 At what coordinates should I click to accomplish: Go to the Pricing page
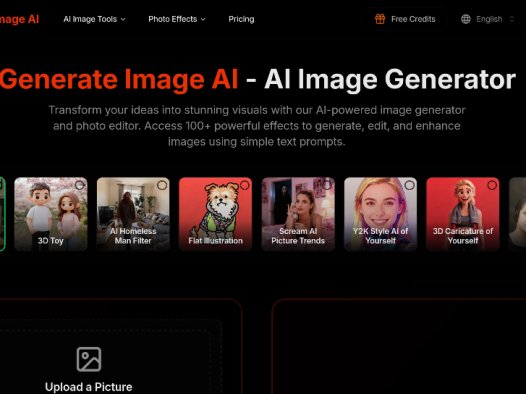pyautogui.click(x=241, y=19)
